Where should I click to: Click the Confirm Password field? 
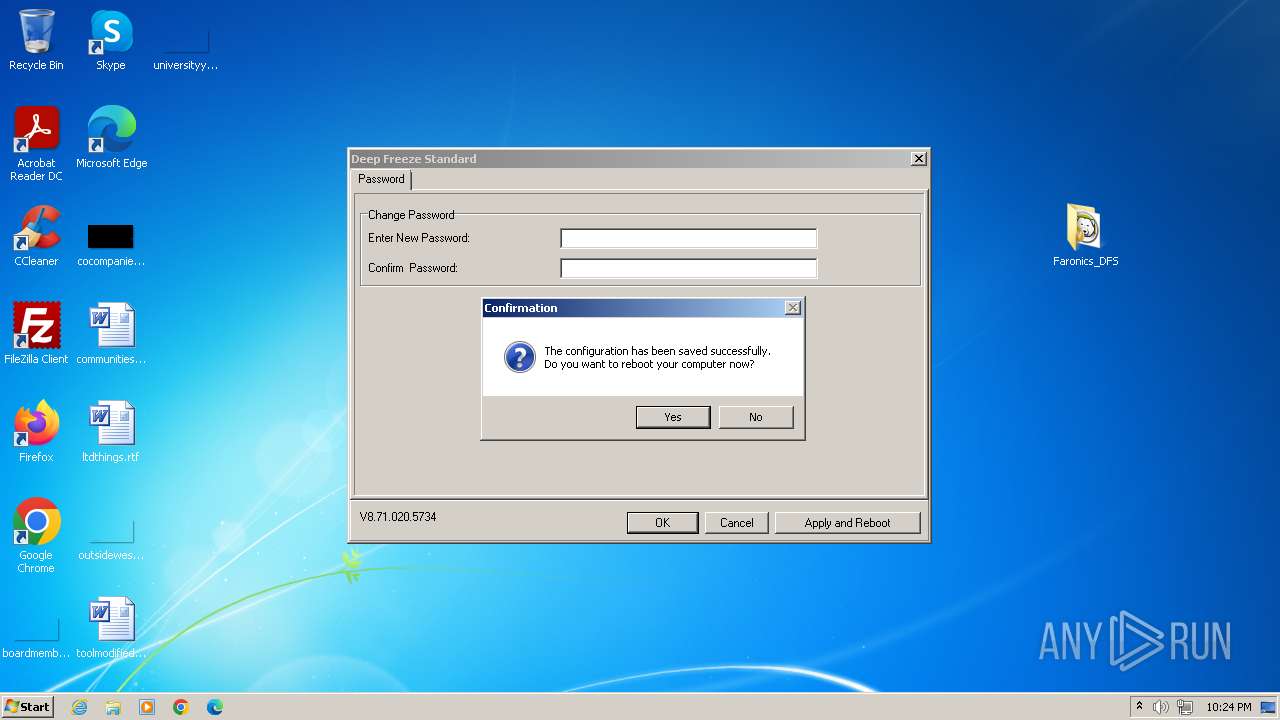tap(688, 268)
